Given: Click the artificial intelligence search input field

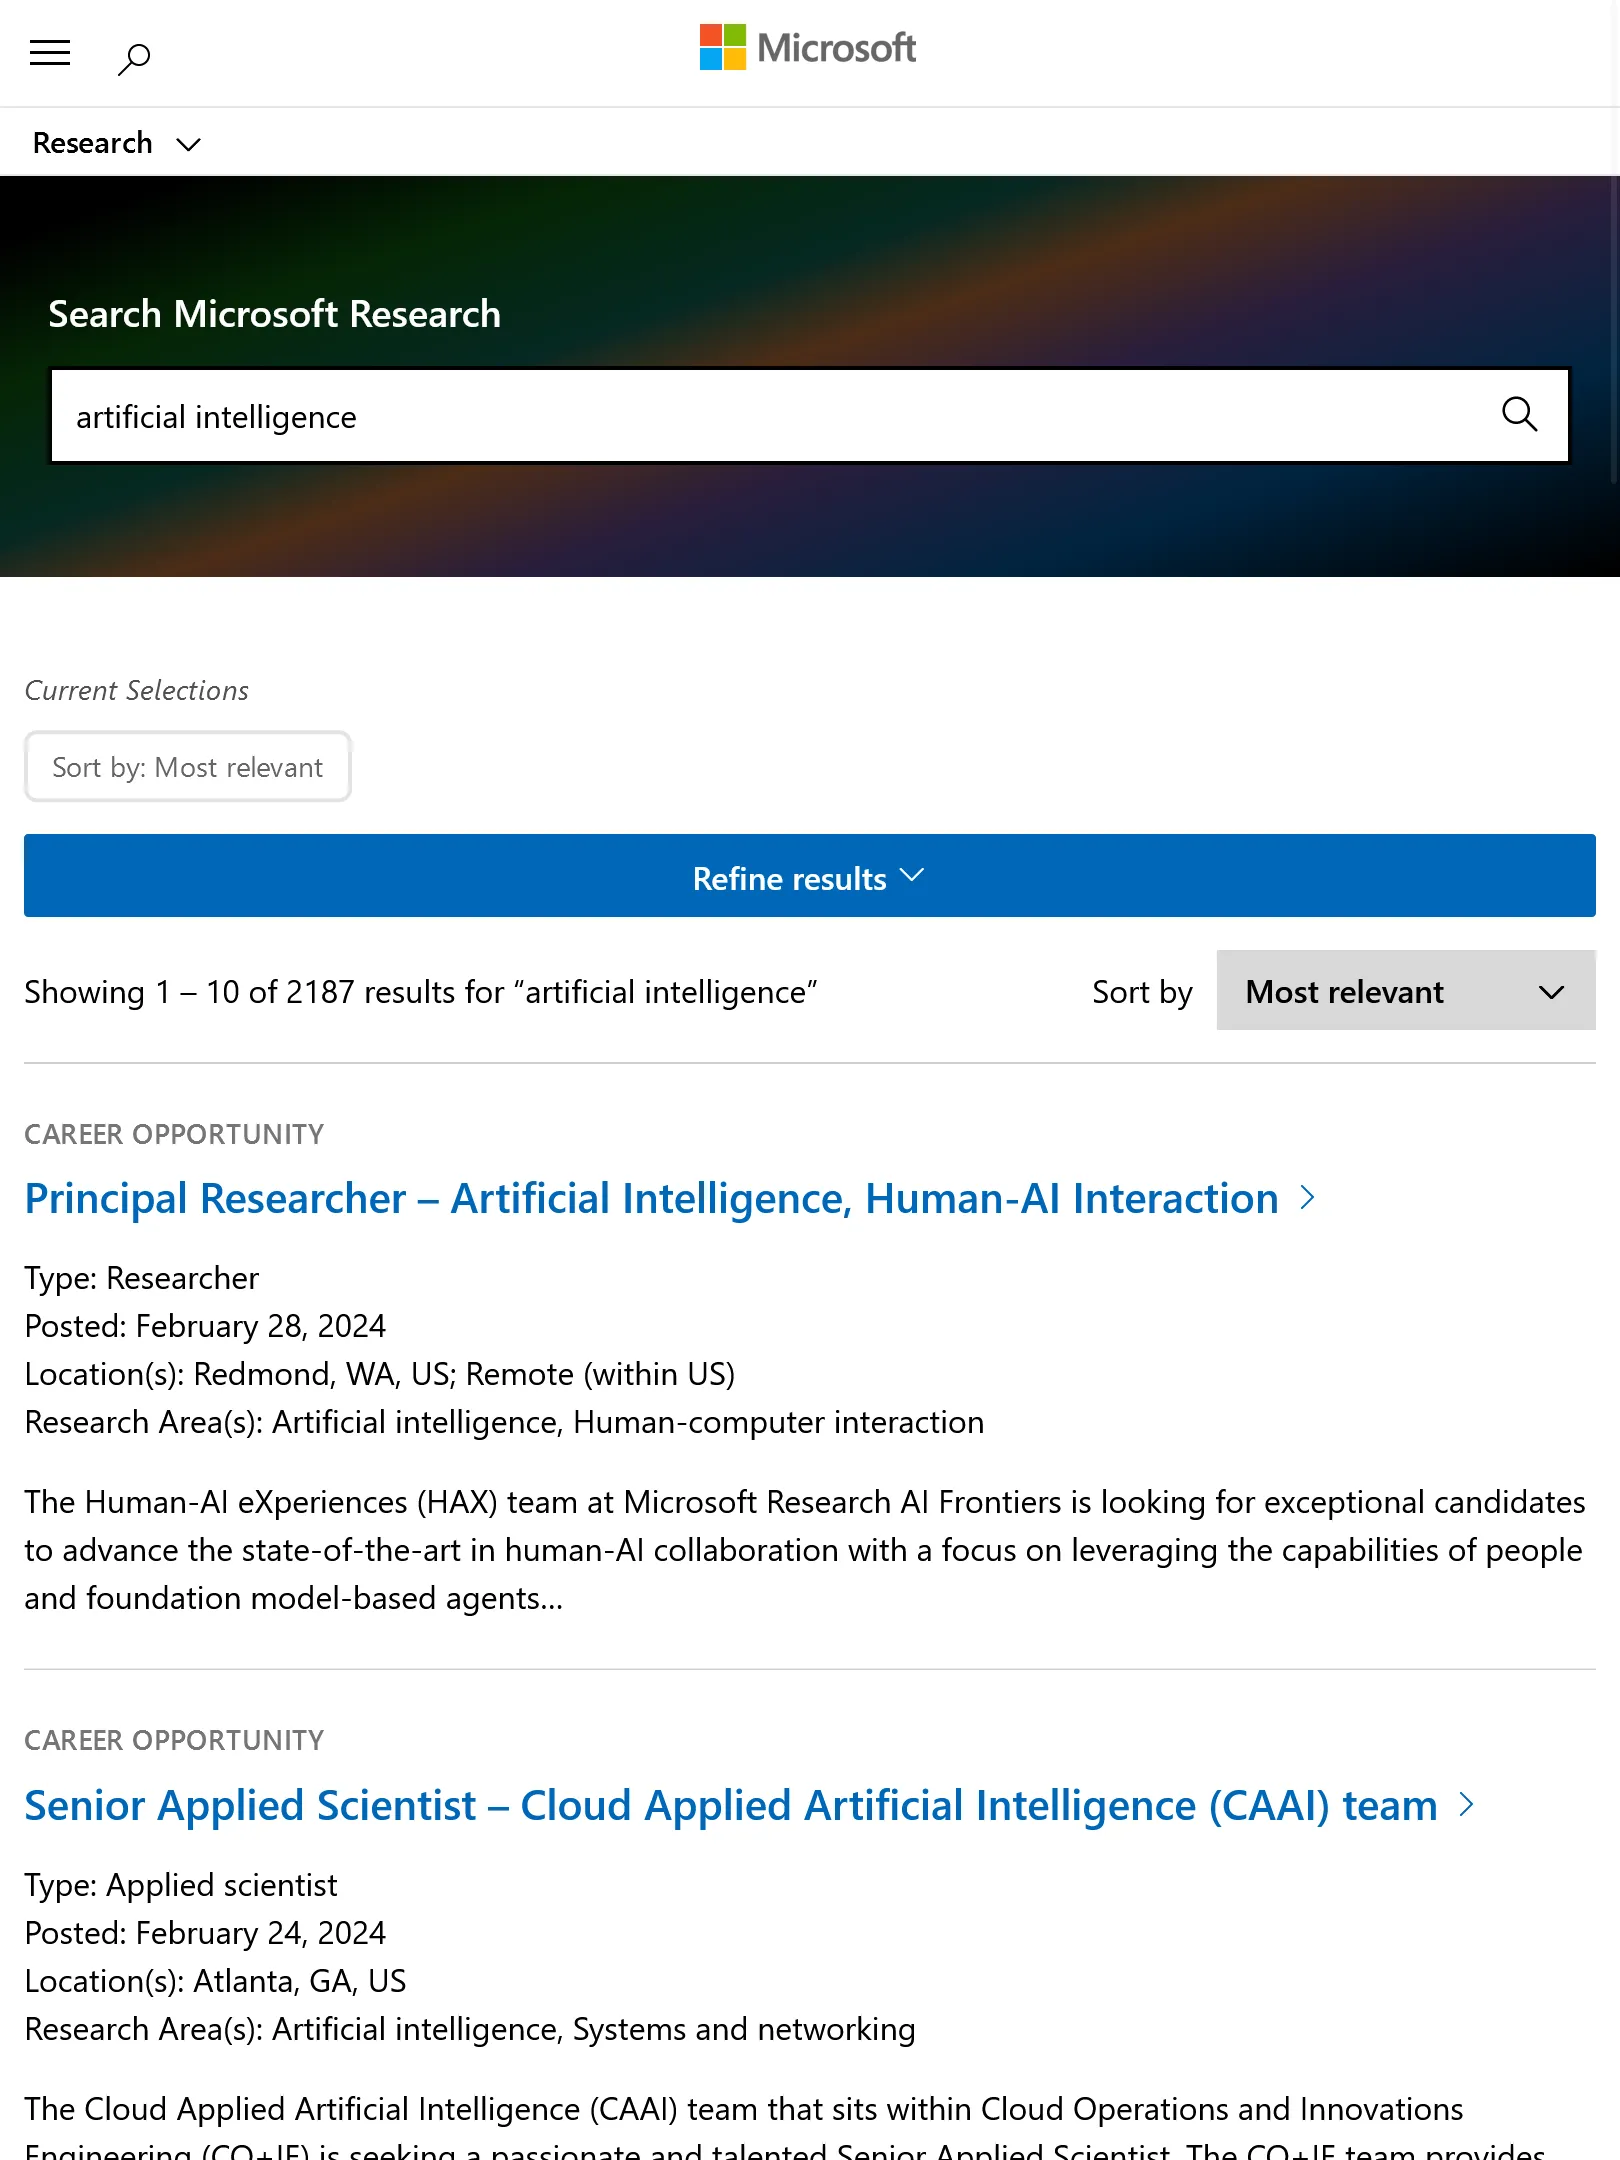Looking at the screenshot, I should click(760, 416).
